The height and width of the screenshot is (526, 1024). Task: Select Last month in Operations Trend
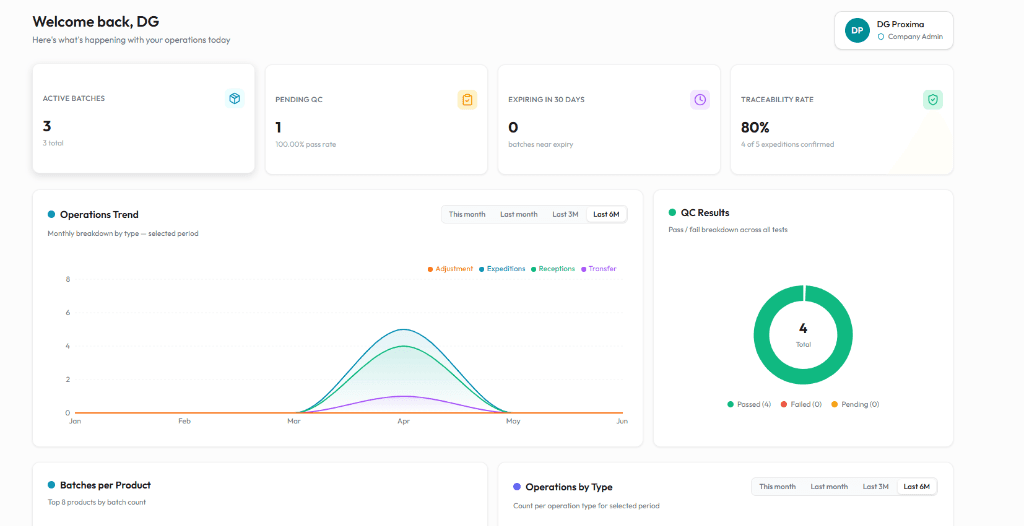pos(519,214)
